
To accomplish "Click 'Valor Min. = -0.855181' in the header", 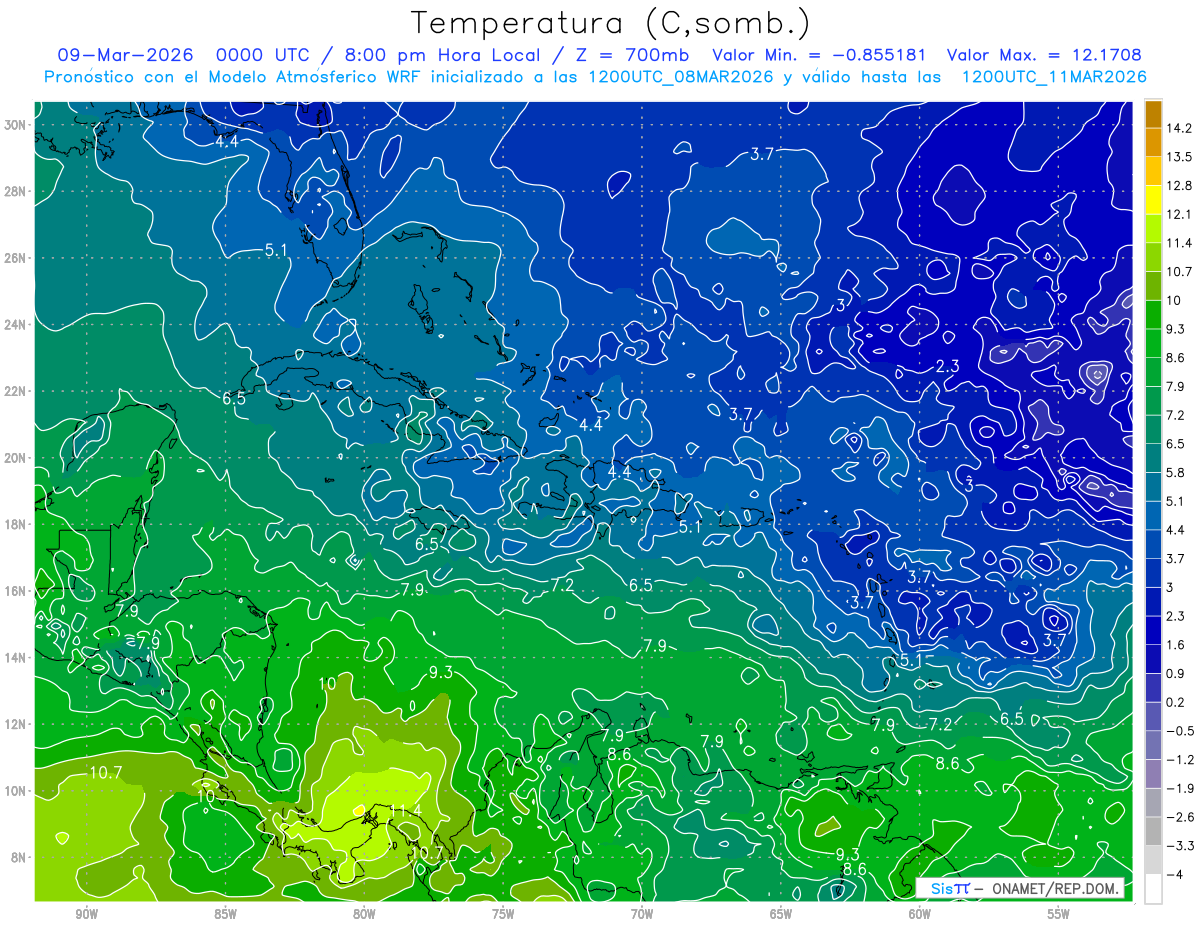I will coord(819,55).
